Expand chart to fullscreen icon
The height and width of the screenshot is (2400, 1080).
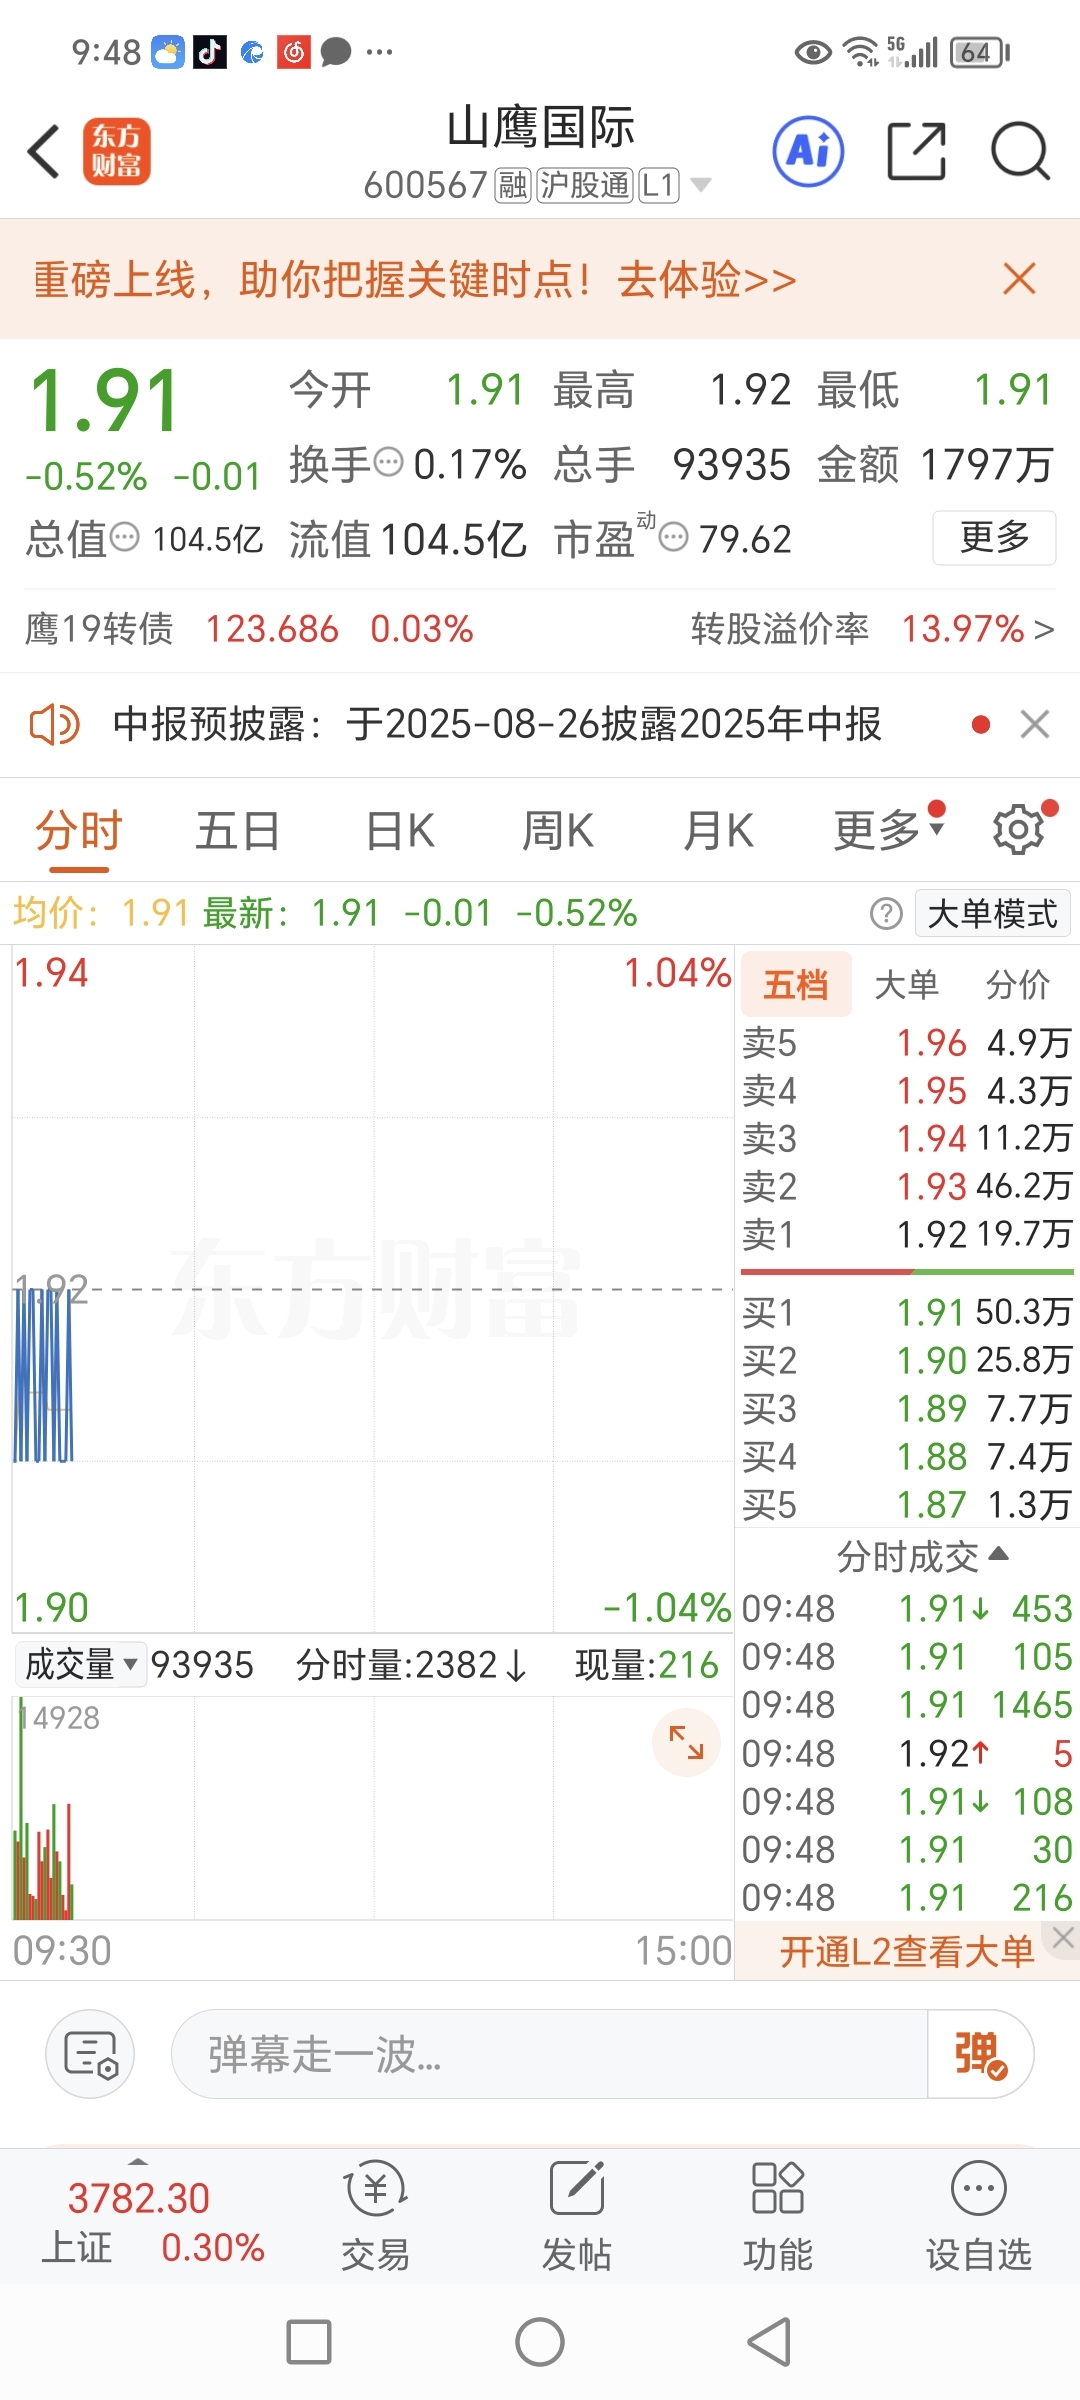click(x=686, y=1743)
